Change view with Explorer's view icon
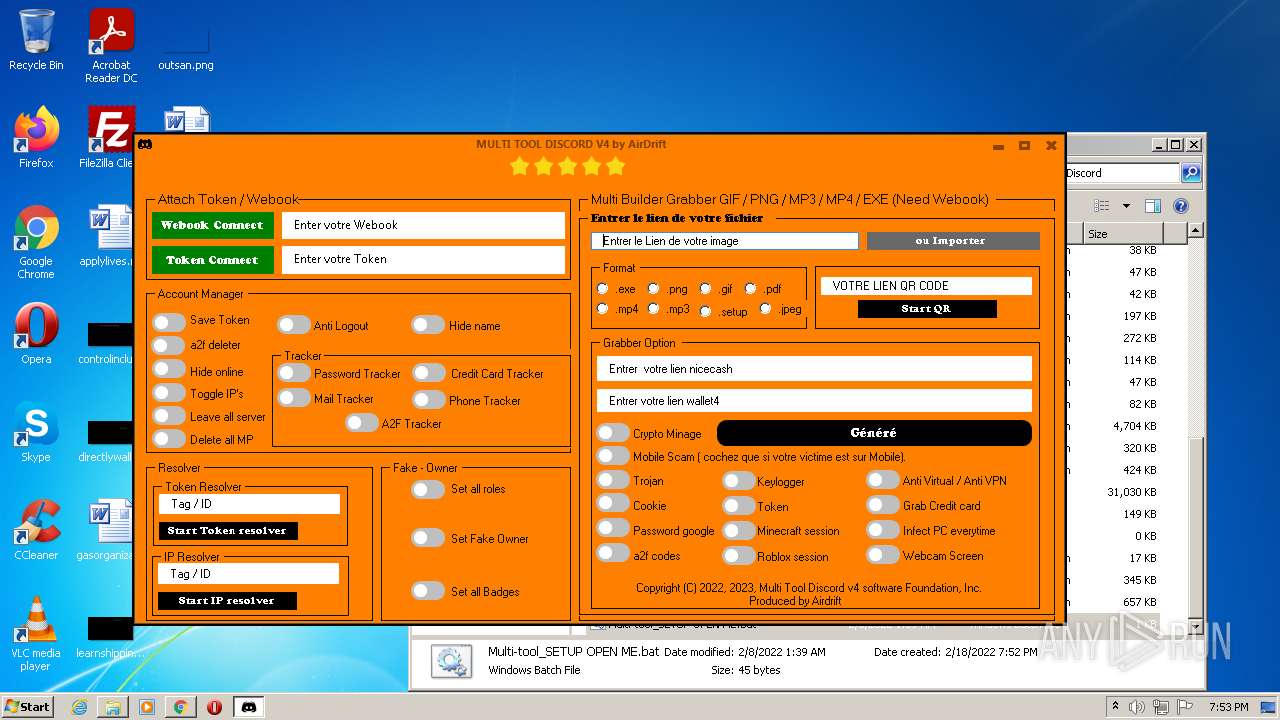Image resolution: width=1280 pixels, height=720 pixels. coord(1102,206)
